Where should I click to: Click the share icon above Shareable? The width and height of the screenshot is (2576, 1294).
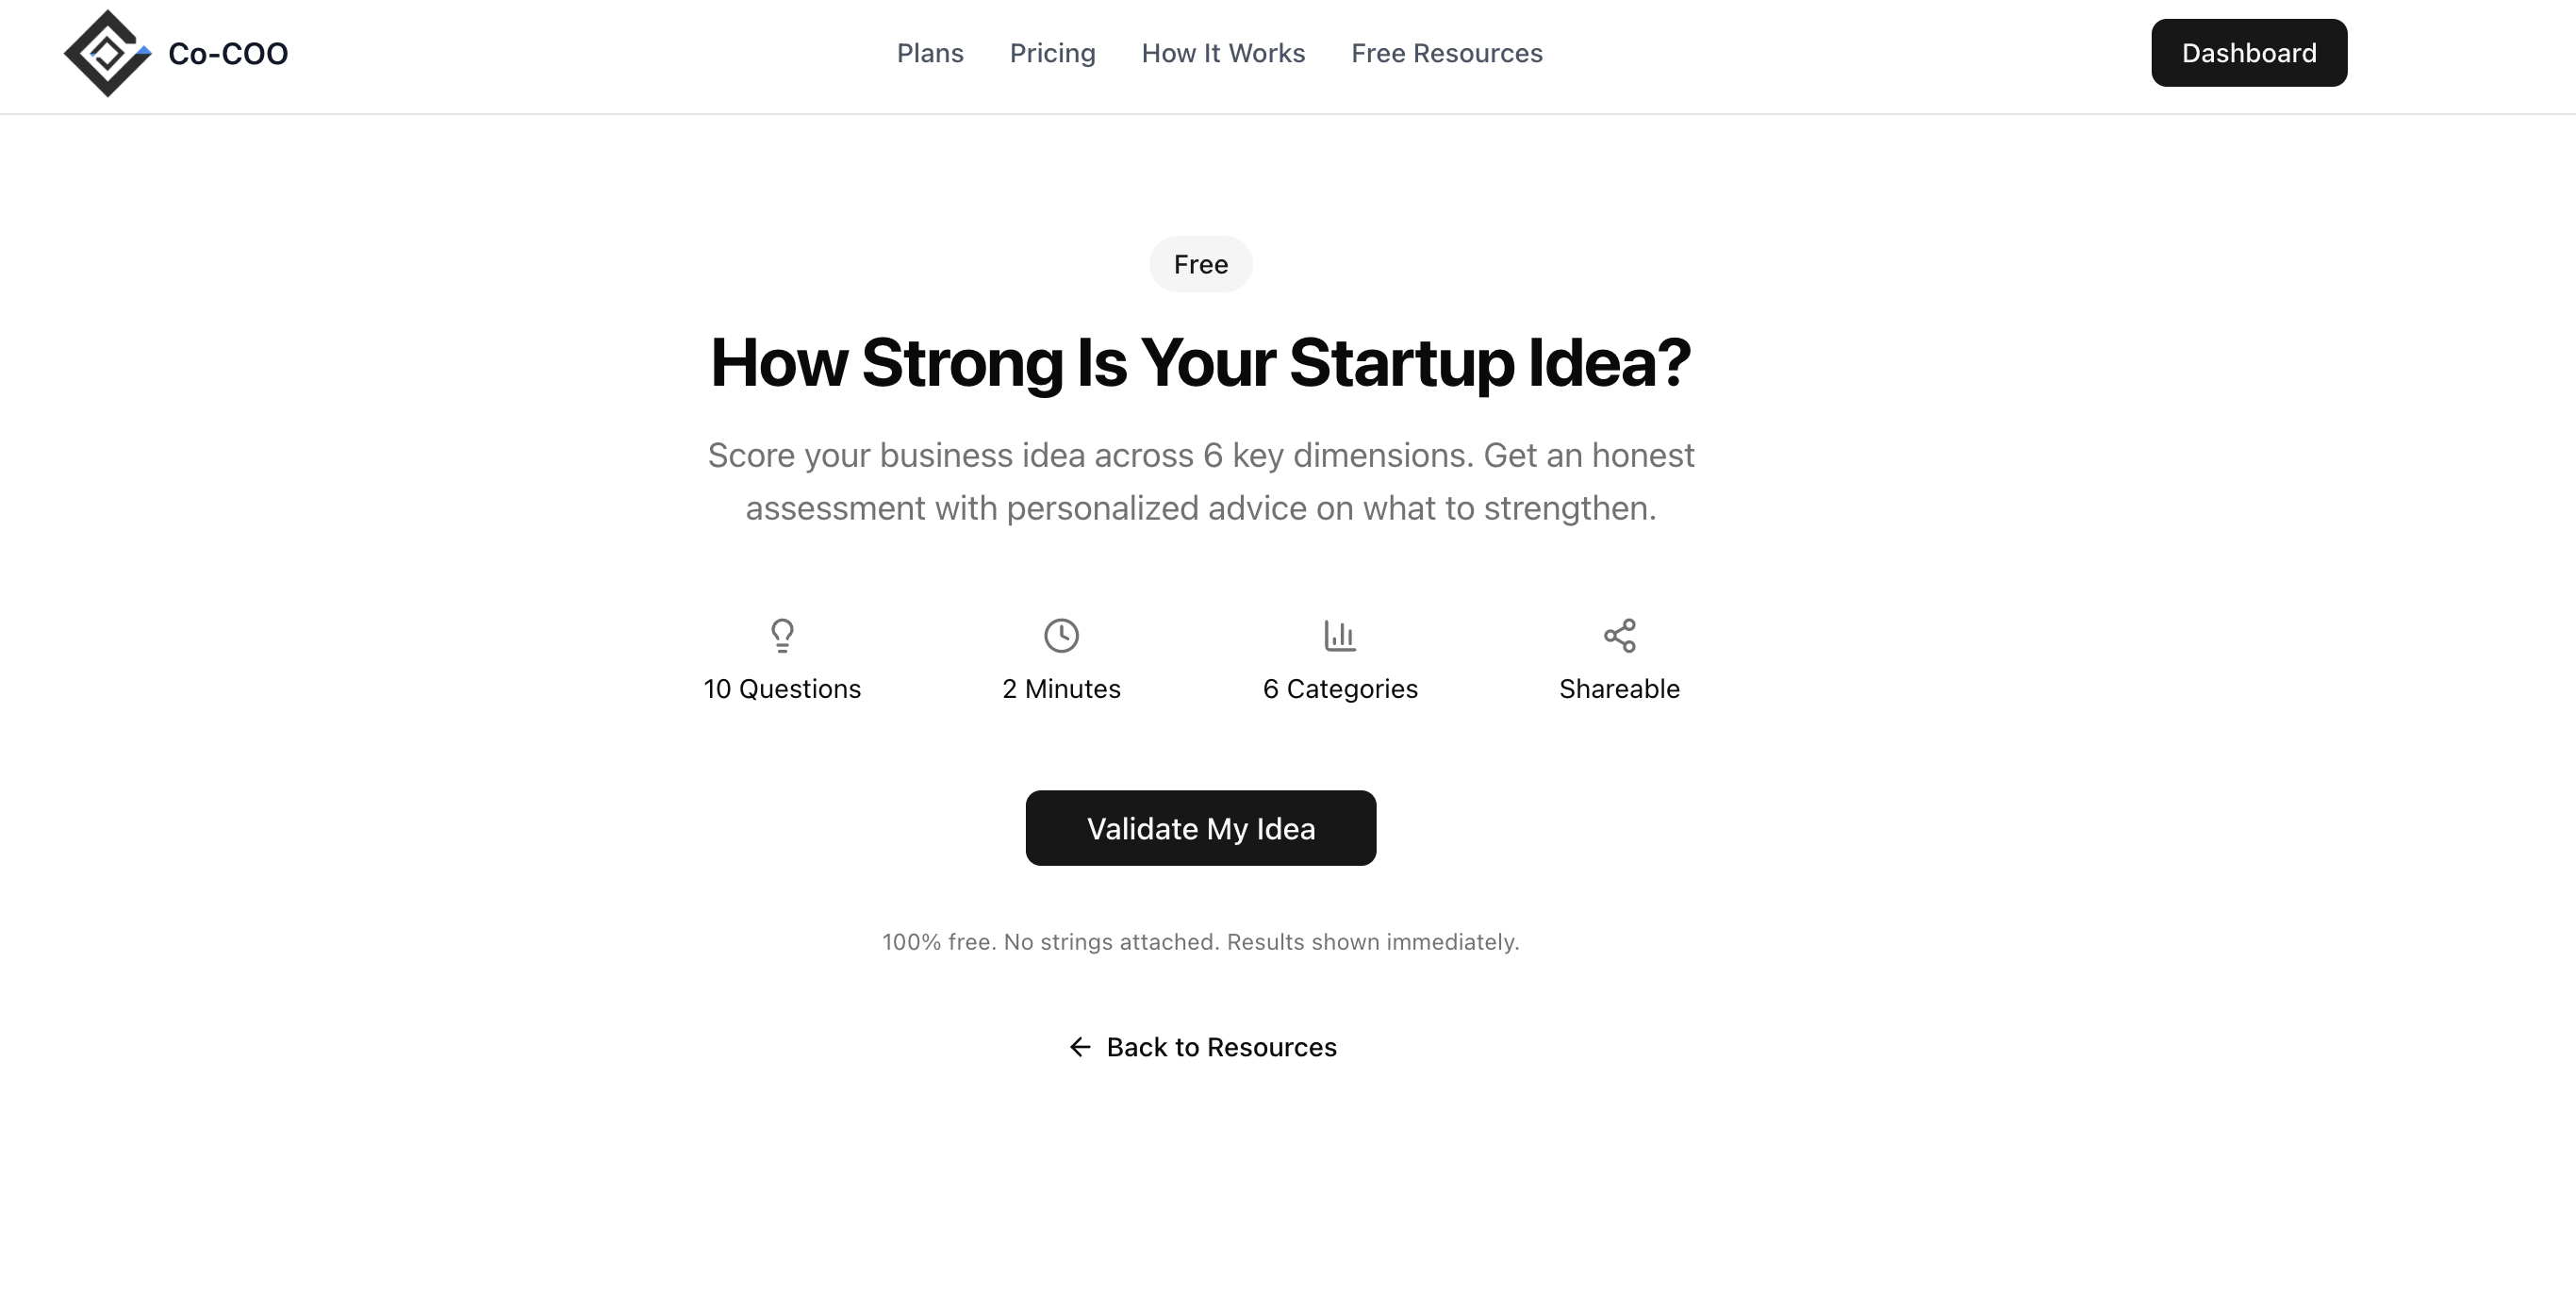1619,636
